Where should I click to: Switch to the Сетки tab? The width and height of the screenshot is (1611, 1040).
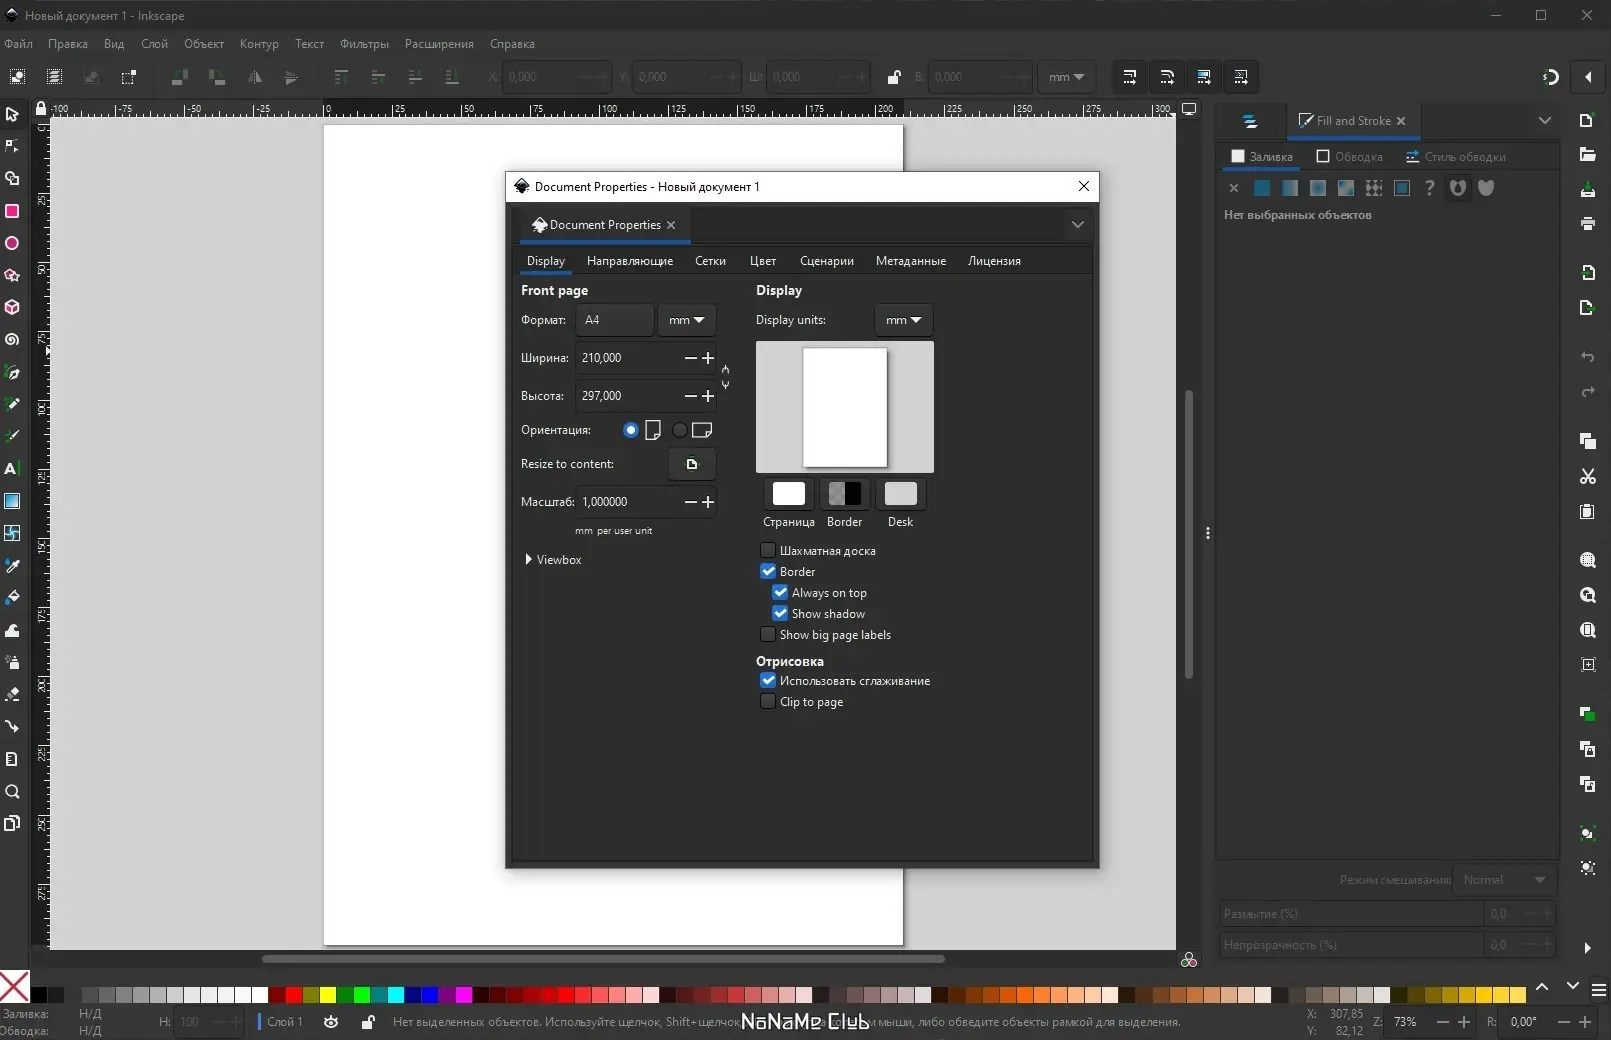[710, 261]
